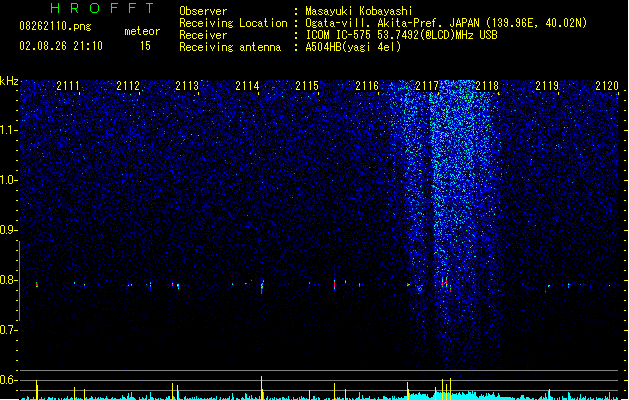Click the 1.0 kHz axis label
629x400 pixels.
coord(8,180)
